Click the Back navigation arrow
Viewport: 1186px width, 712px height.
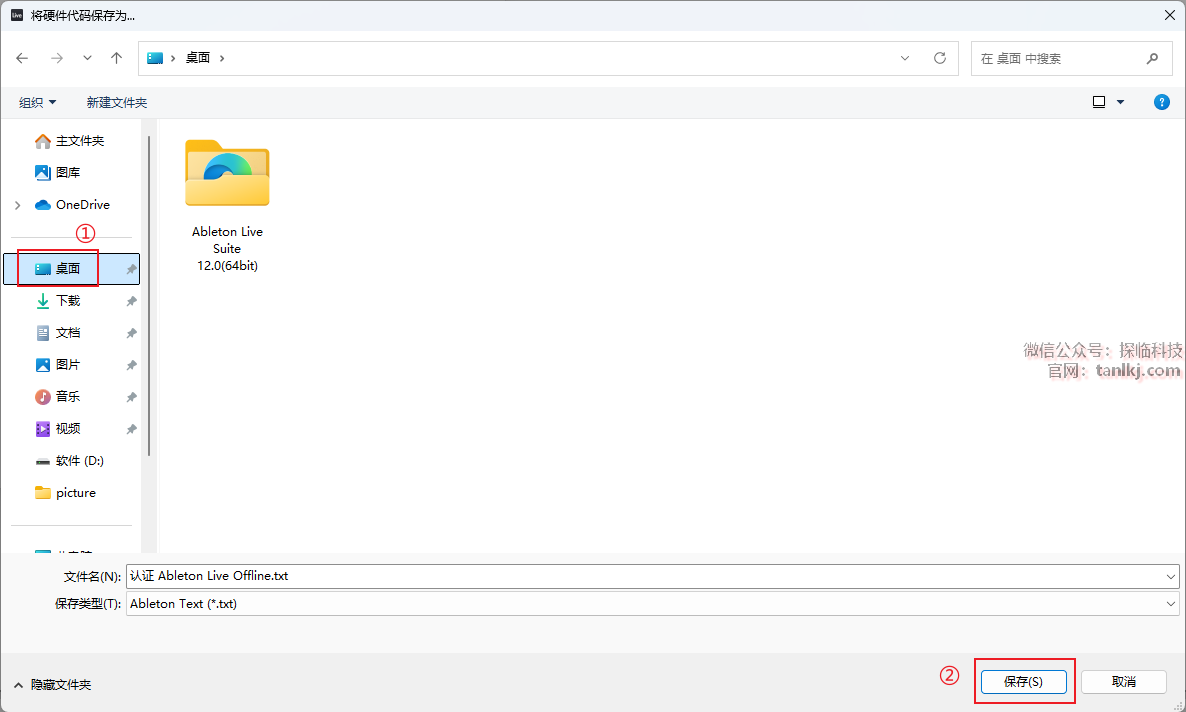(22, 58)
